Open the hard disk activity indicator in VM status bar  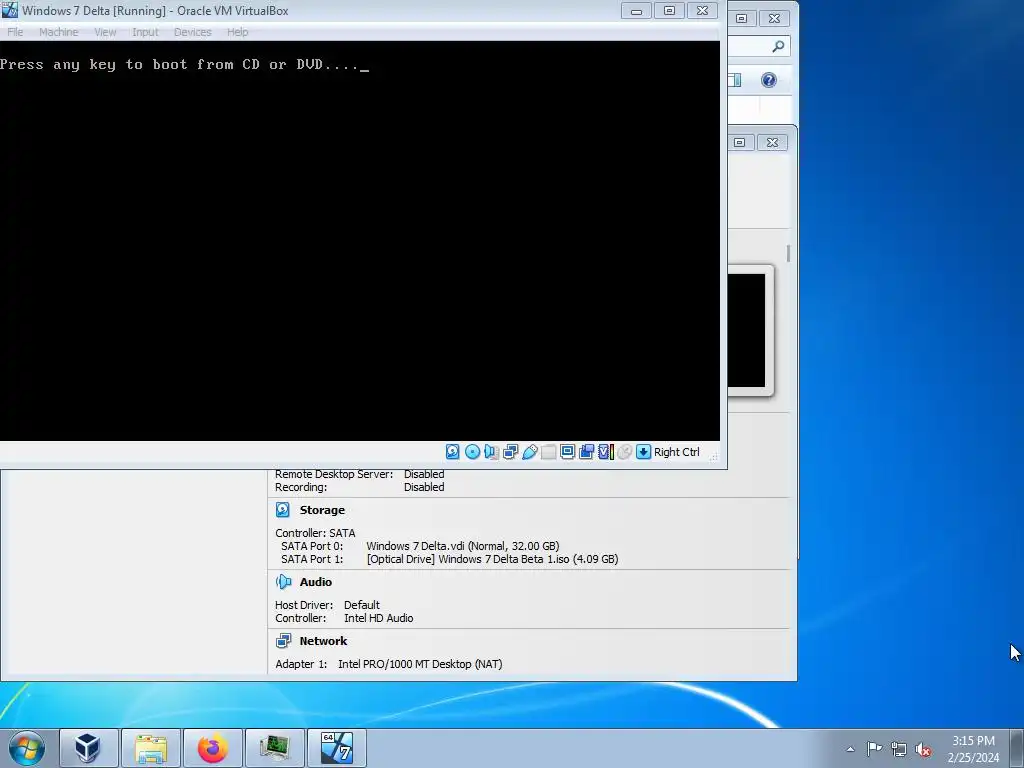453,452
